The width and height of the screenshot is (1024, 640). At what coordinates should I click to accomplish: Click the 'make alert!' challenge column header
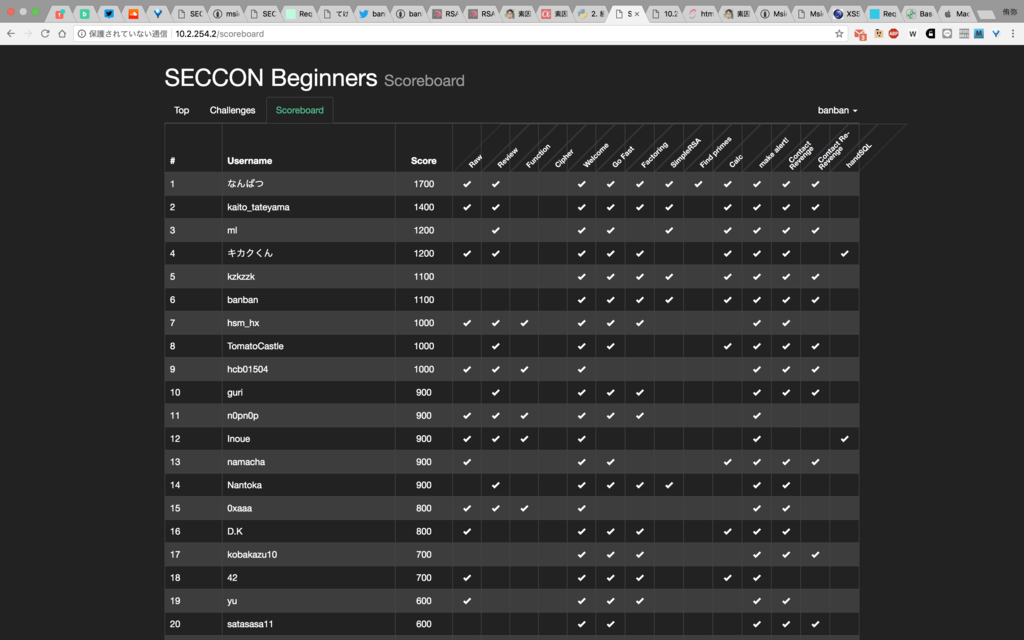[773, 153]
